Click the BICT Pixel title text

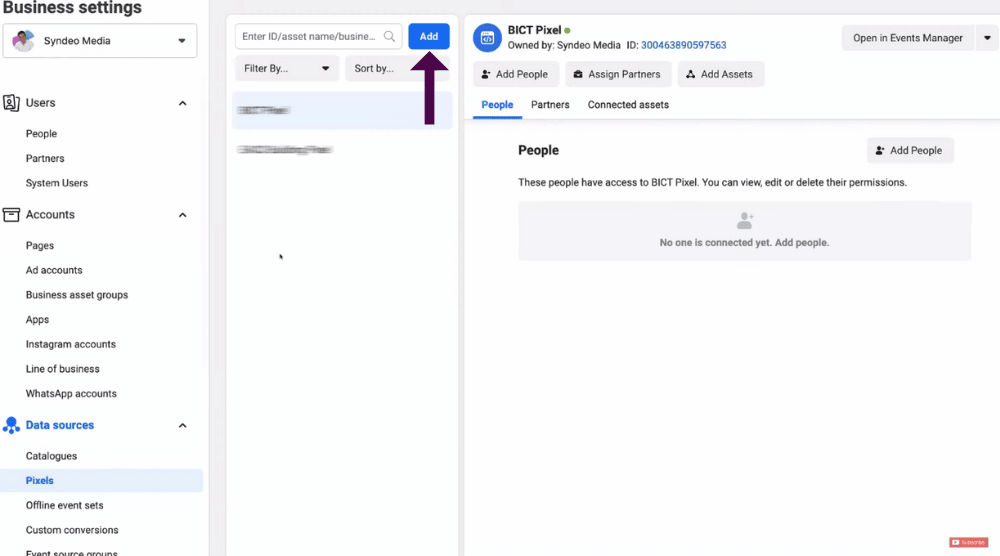pyautogui.click(x=534, y=30)
